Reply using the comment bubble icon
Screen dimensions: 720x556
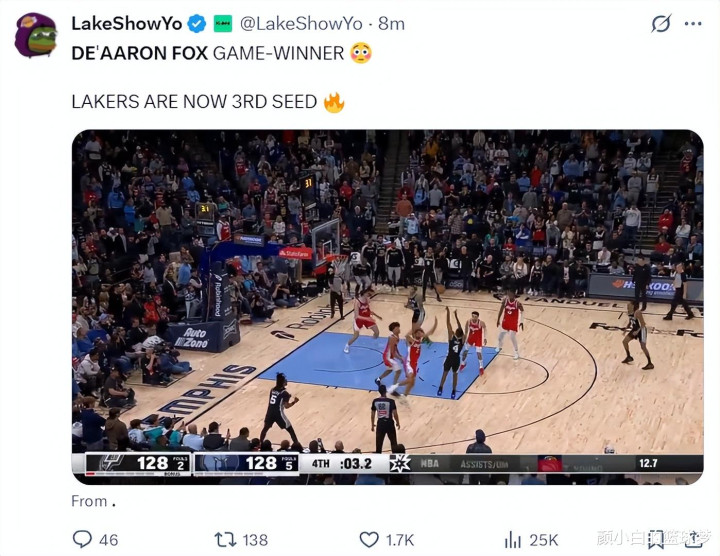[82, 539]
